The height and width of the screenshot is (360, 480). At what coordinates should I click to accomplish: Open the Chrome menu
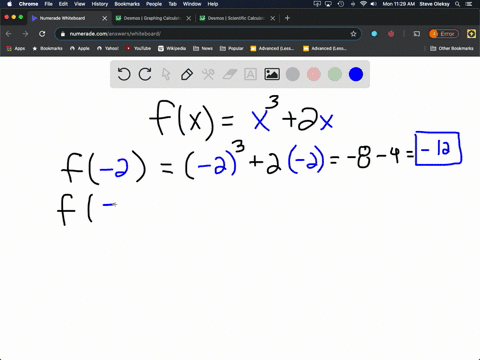point(28,4)
